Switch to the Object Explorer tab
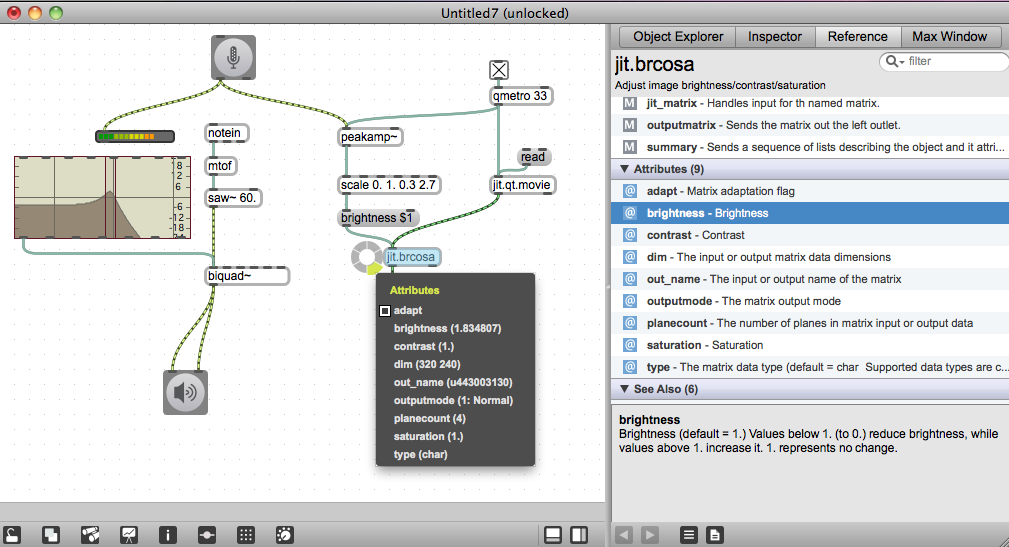The height and width of the screenshot is (547, 1009). pos(678,36)
